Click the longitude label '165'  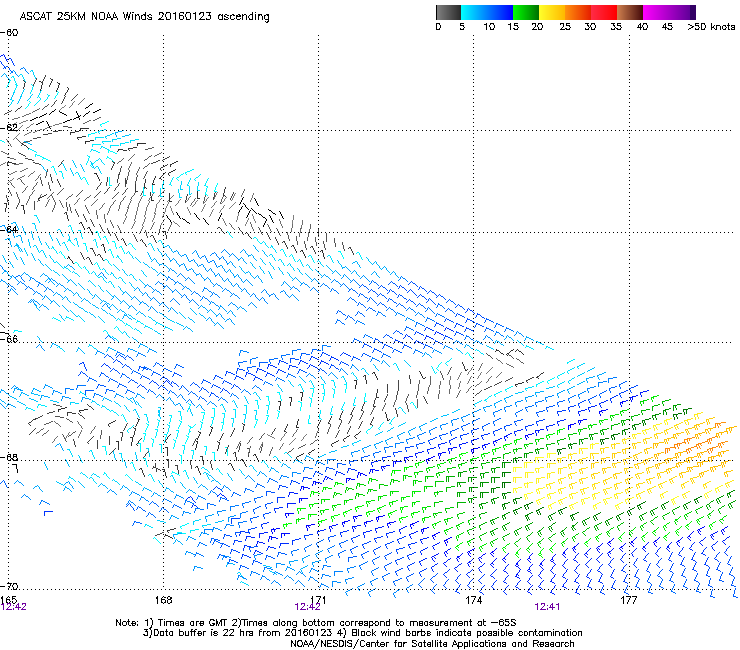tap(8, 599)
